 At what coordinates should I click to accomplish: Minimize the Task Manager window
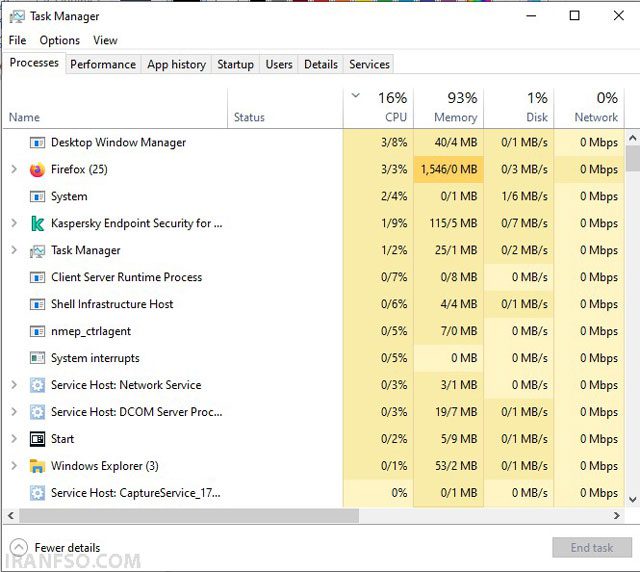pyautogui.click(x=531, y=16)
